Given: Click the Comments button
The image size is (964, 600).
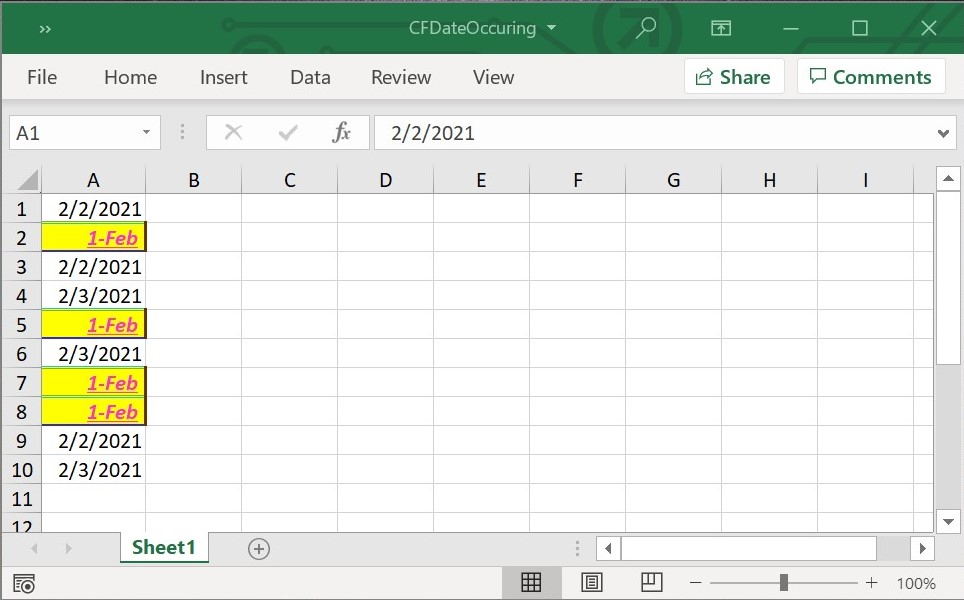Looking at the screenshot, I should tap(870, 77).
